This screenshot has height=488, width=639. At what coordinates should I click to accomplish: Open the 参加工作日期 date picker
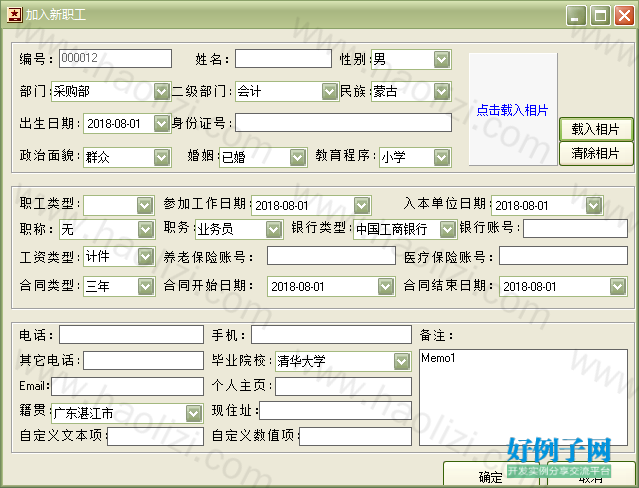(361, 205)
